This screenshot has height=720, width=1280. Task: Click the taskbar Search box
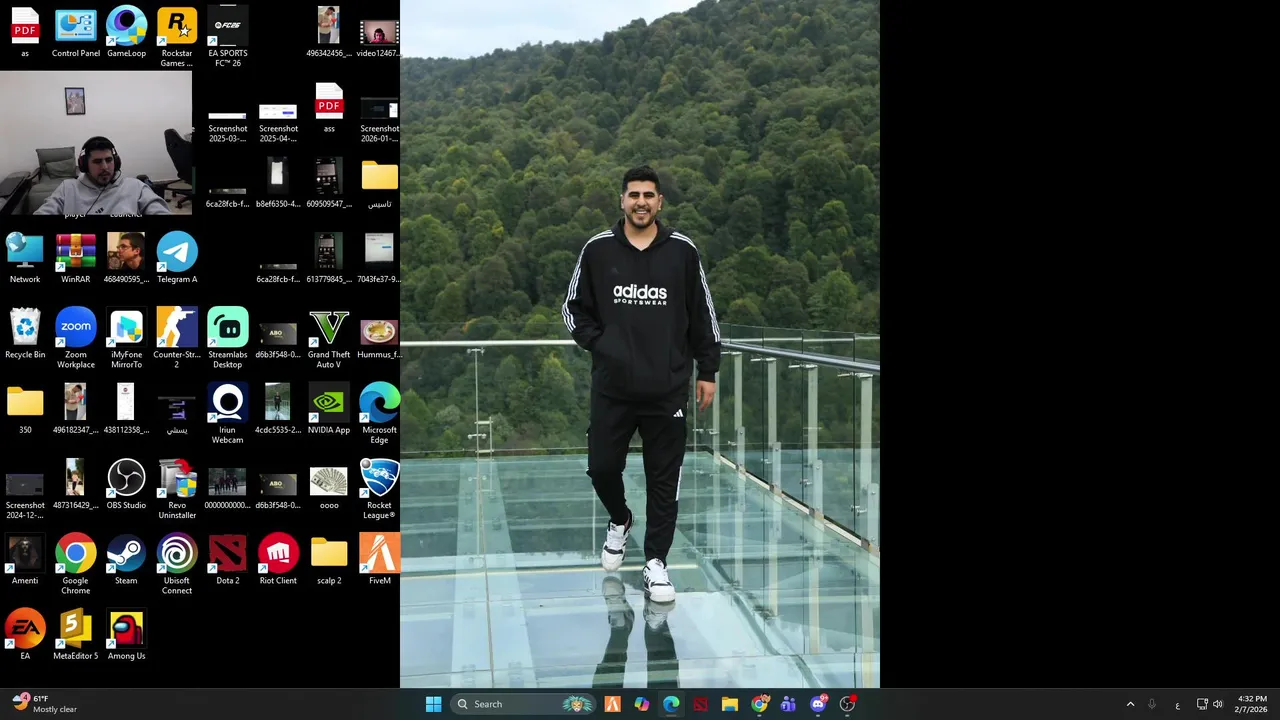point(523,704)
